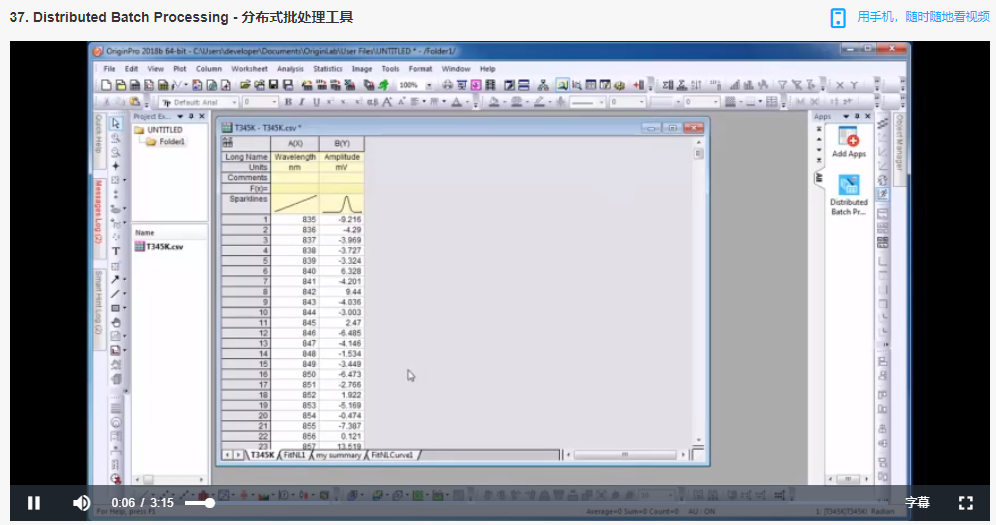Open the zoom 100% dropdown
Viewport: 996px width, 525px height.
tap(429, 85)
